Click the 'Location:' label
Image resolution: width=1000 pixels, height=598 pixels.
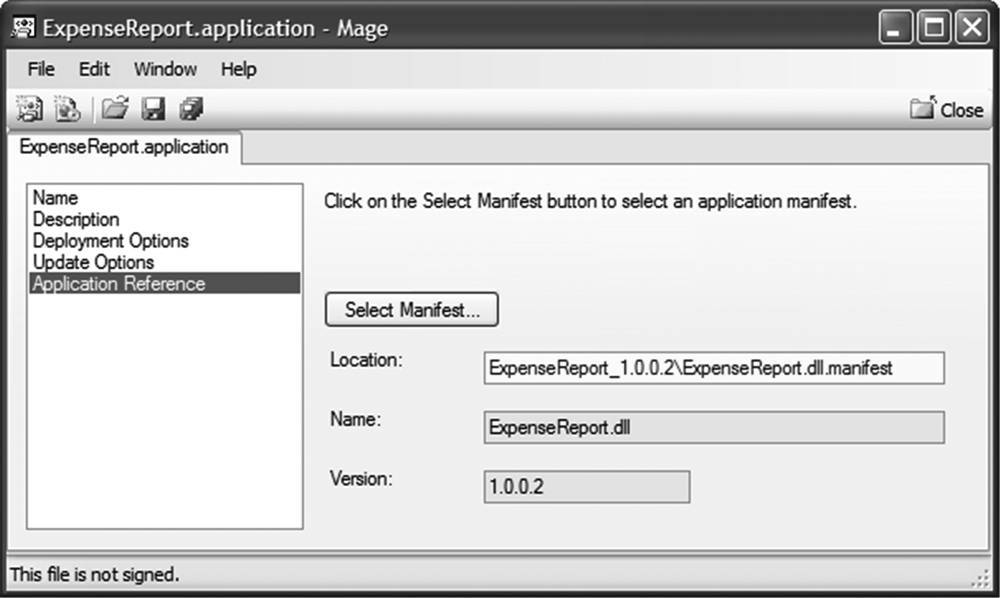[x=366, y=360]
